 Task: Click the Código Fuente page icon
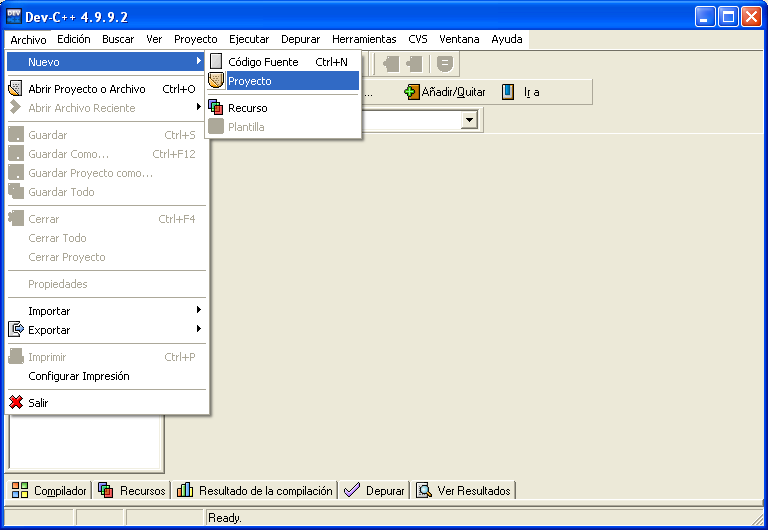[216, 61]
